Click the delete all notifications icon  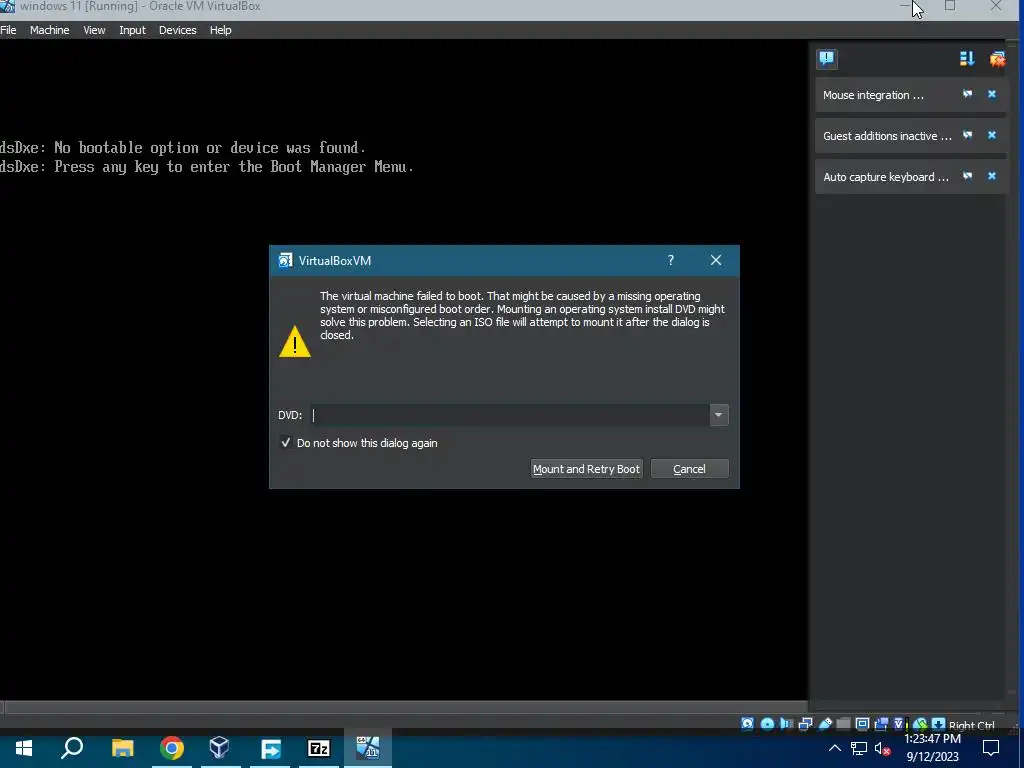coord(997,59)
